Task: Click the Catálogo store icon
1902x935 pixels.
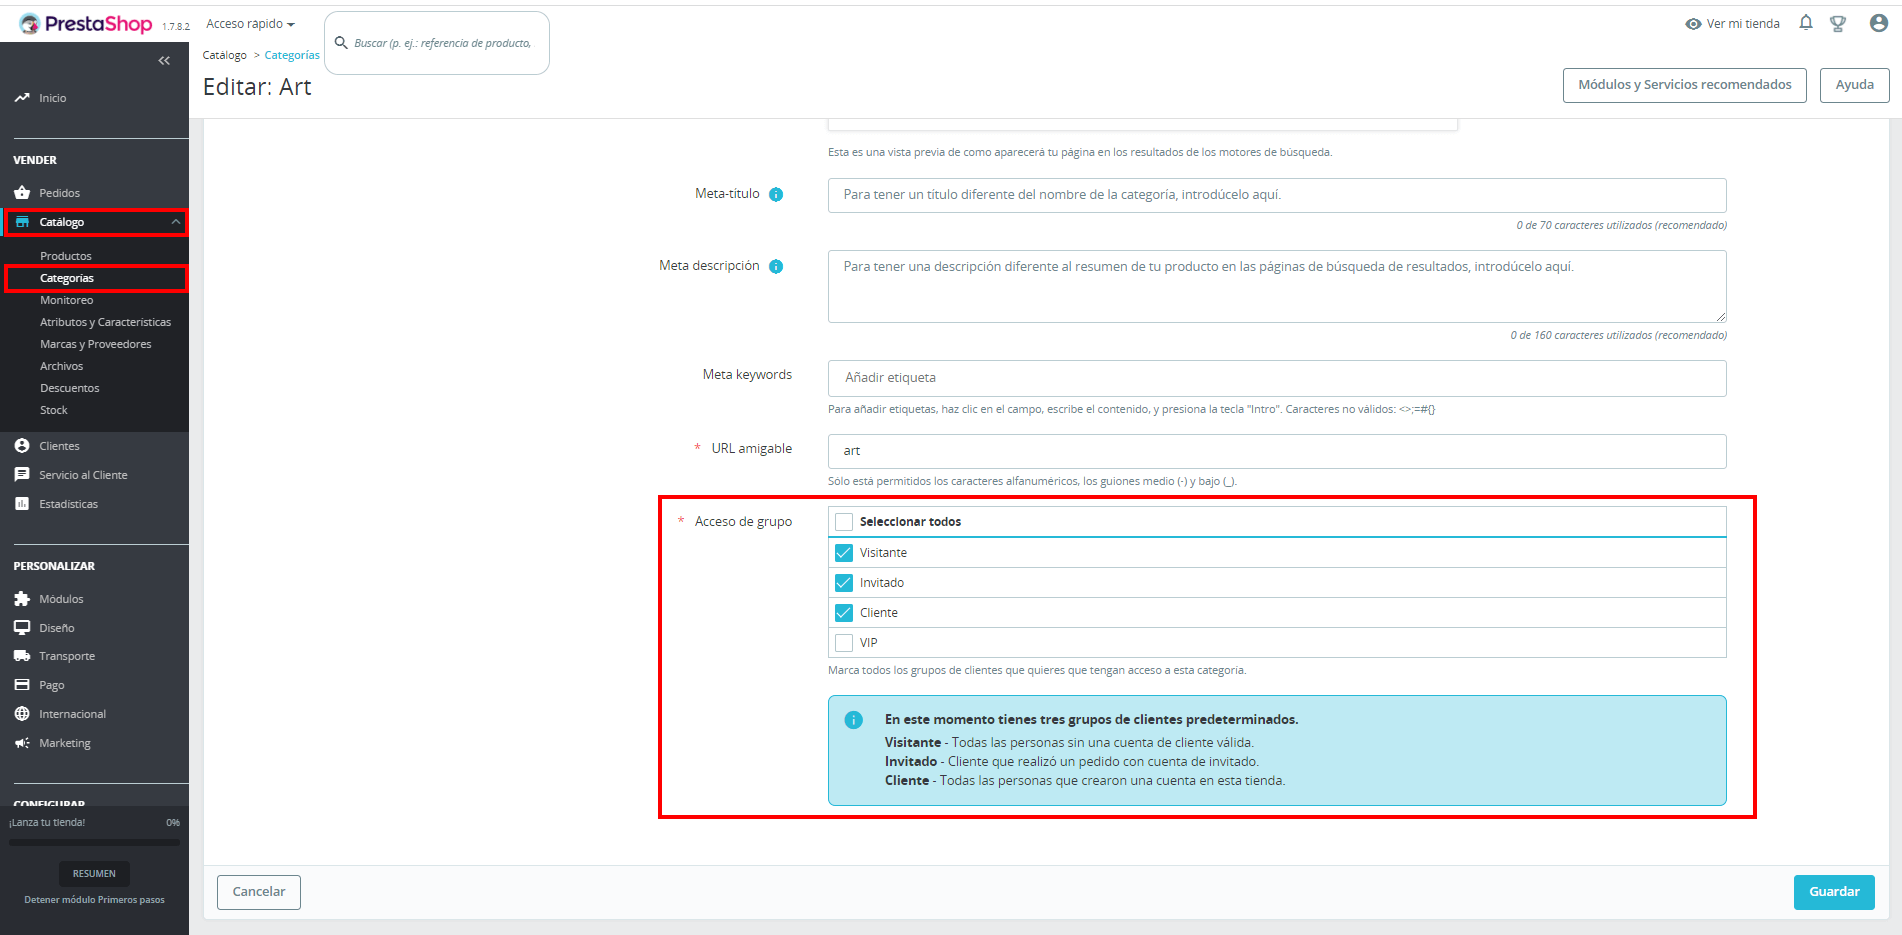Action: pyautogui.click(x=22, y=222)
